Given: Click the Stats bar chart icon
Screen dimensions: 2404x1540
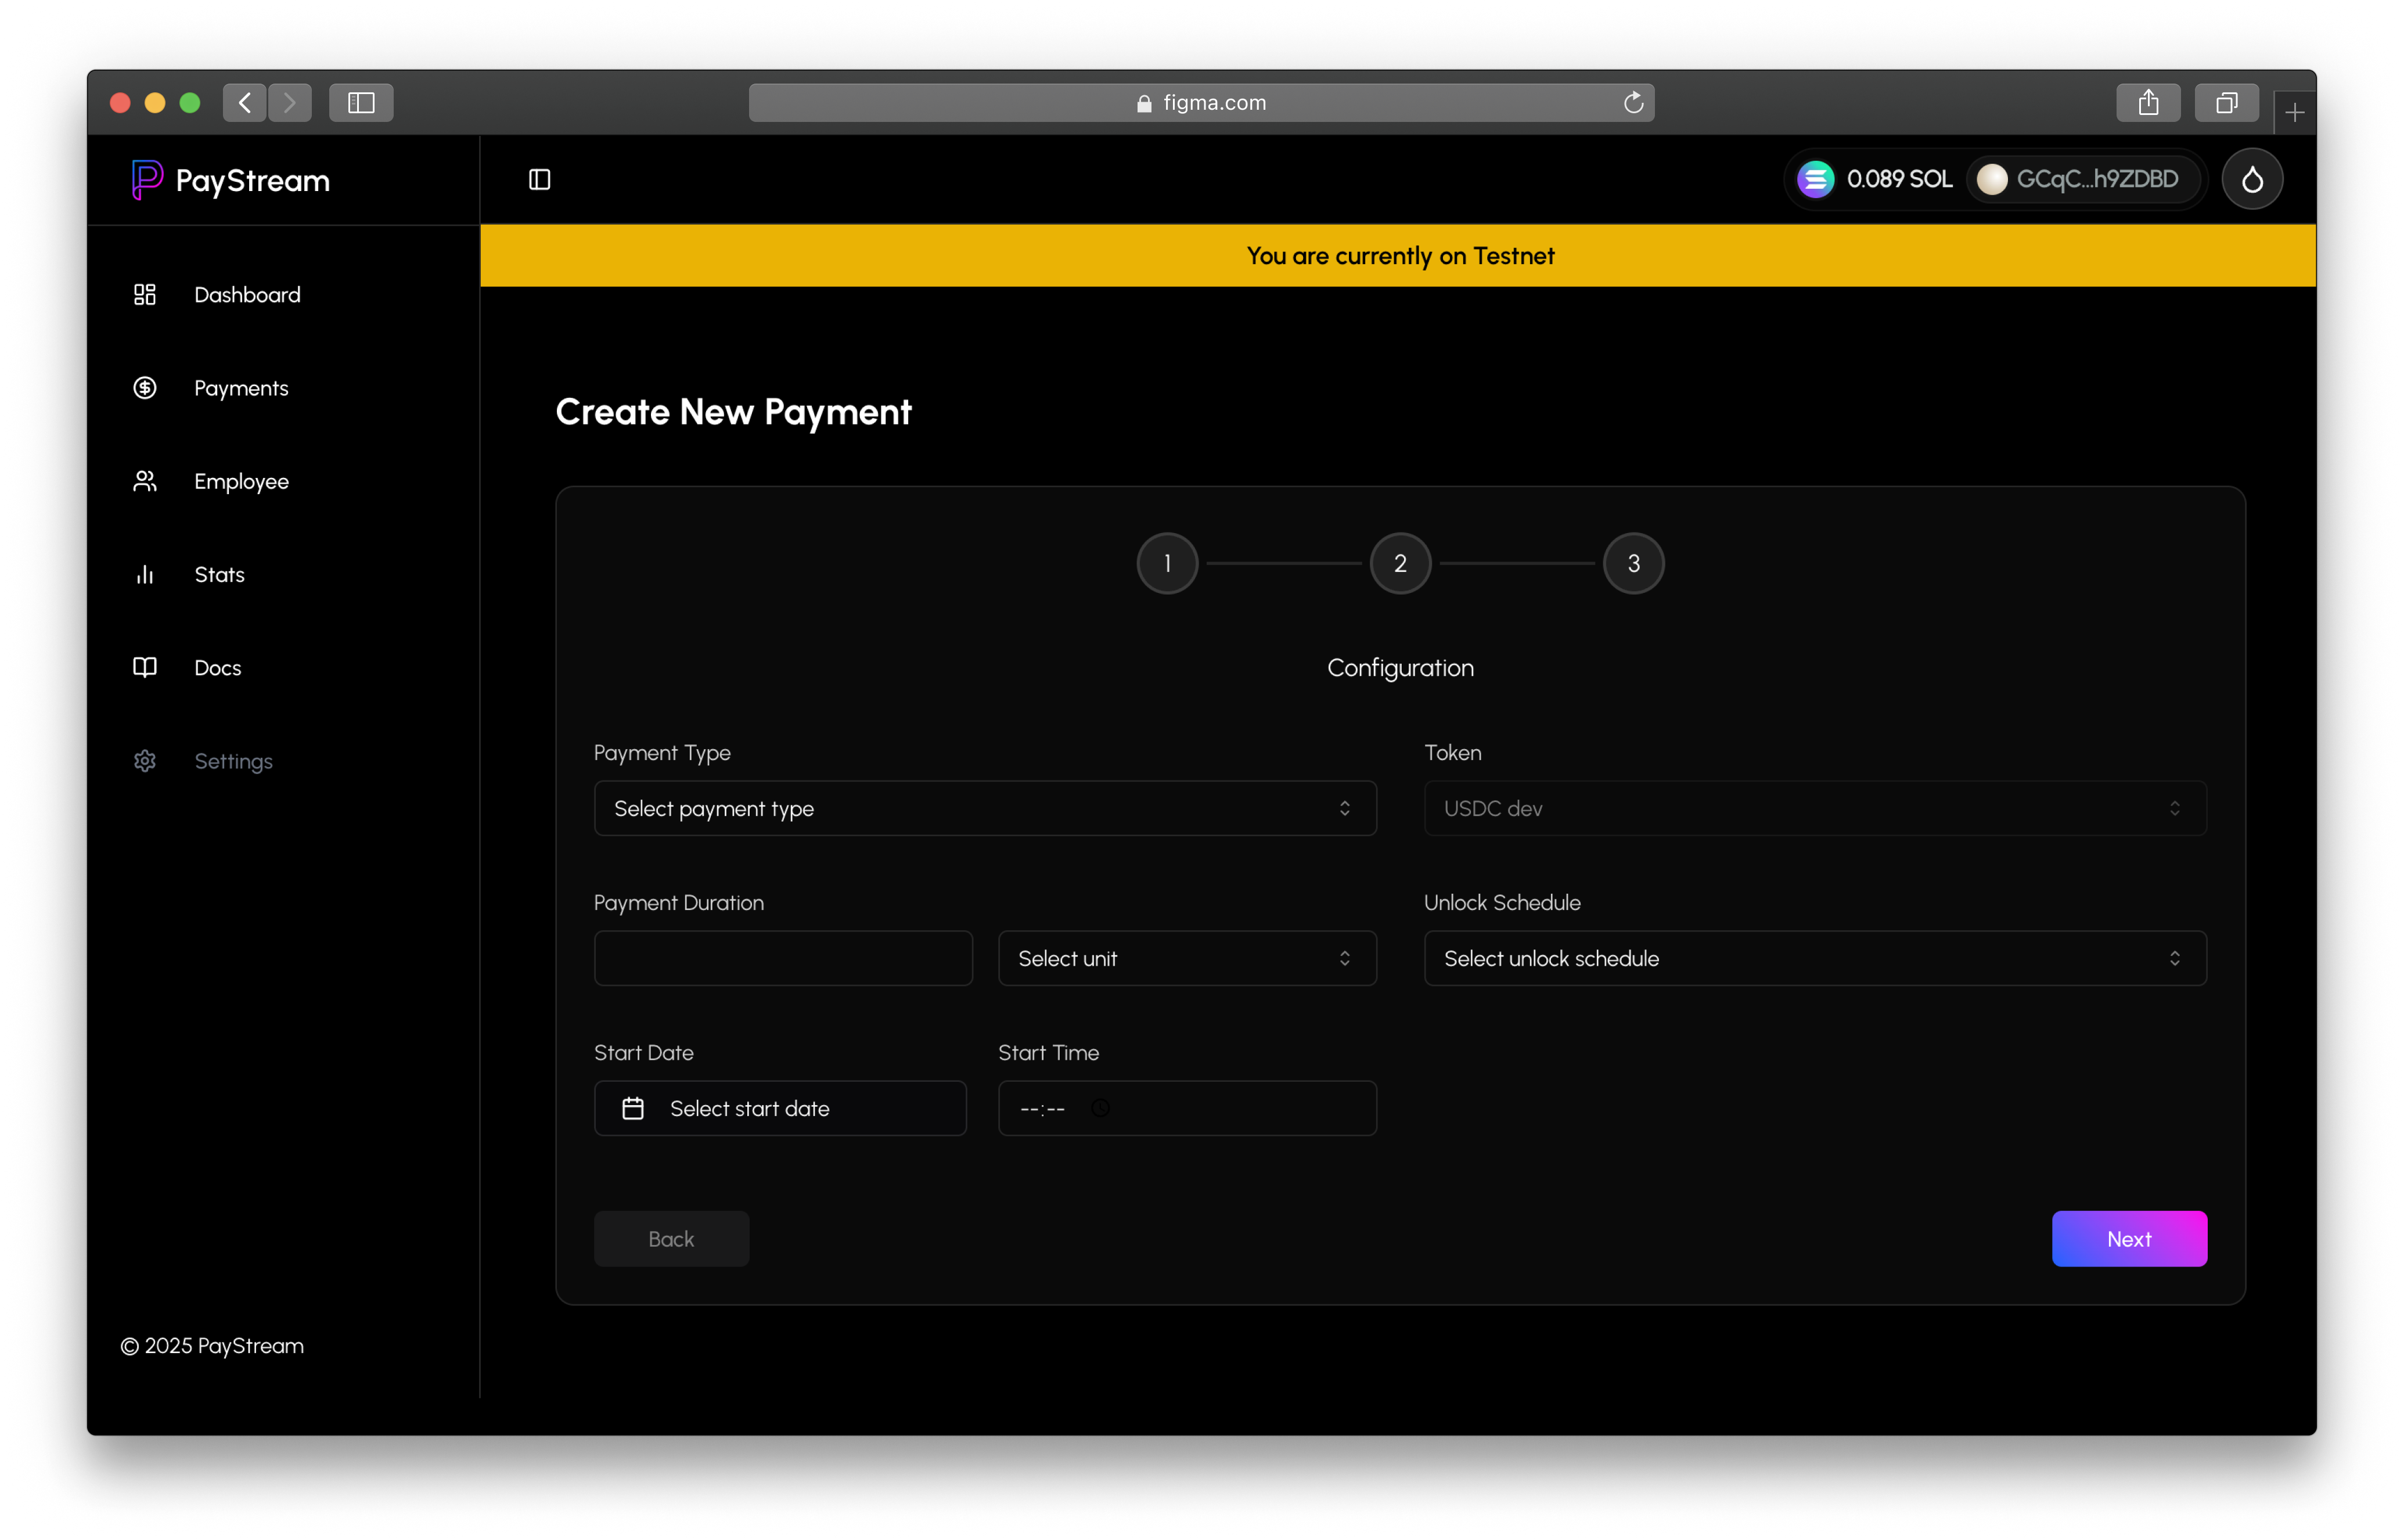Looking at the screenshot, I should pyautogui.click(x=145, y=575).
